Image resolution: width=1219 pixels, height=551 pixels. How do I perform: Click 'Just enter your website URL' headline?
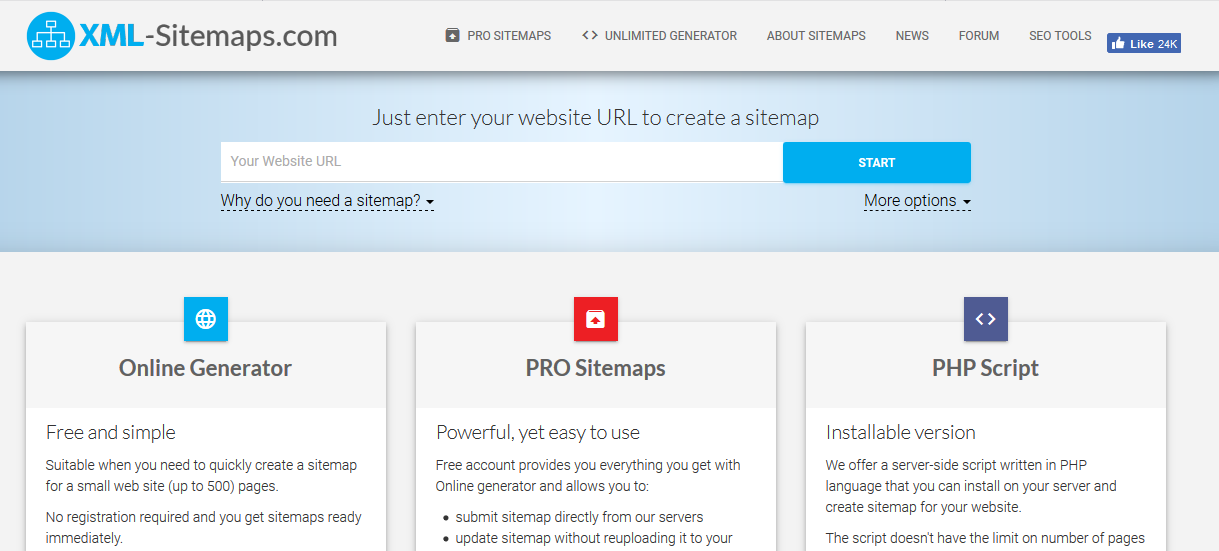(x=596, y=118)
